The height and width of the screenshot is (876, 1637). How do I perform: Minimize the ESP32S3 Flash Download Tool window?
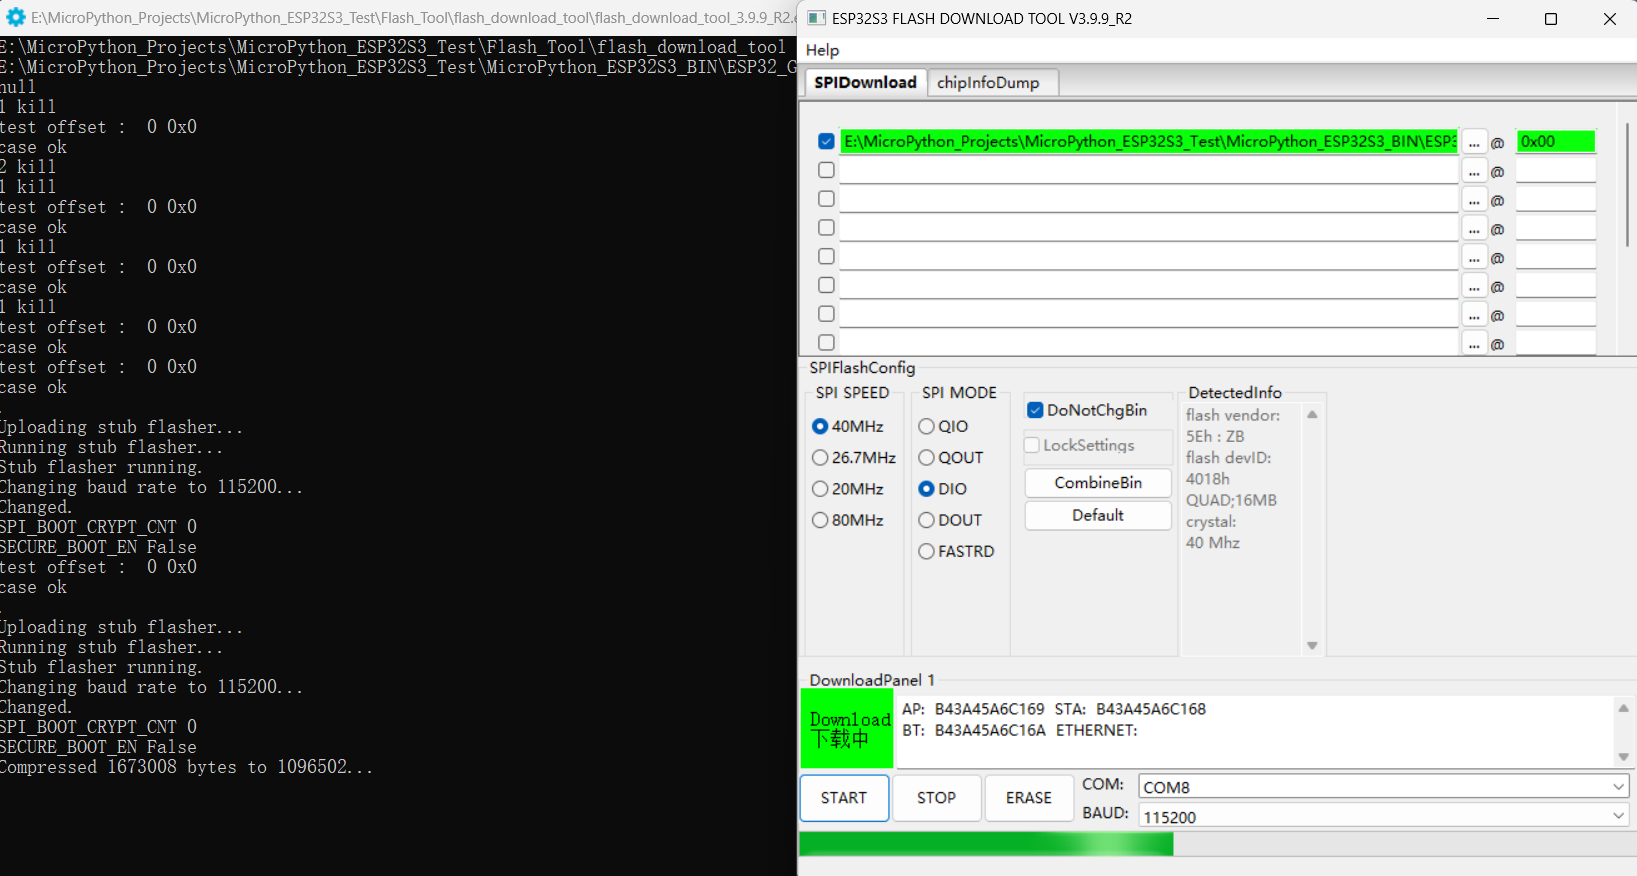(1493, 19)
